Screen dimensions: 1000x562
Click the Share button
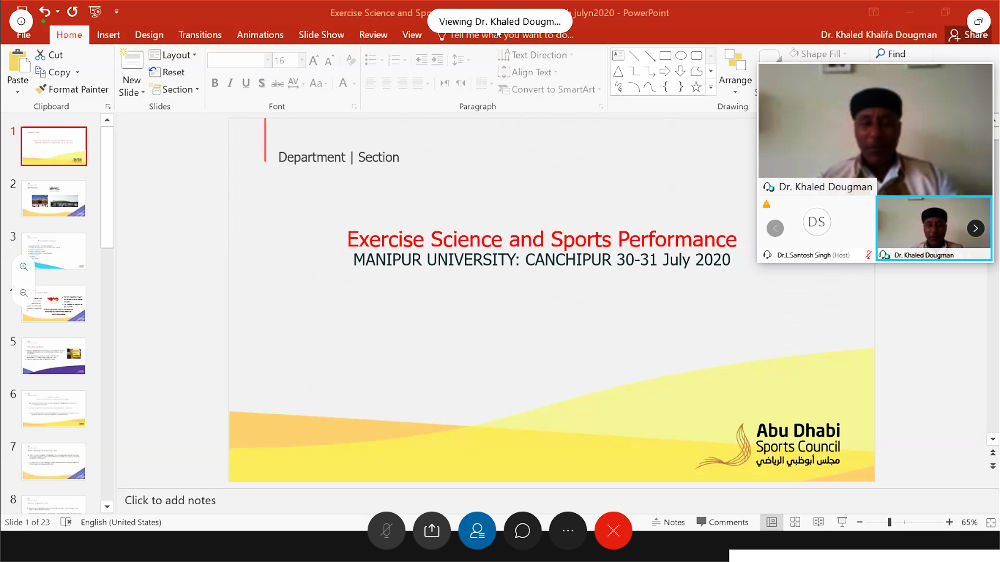968,34
